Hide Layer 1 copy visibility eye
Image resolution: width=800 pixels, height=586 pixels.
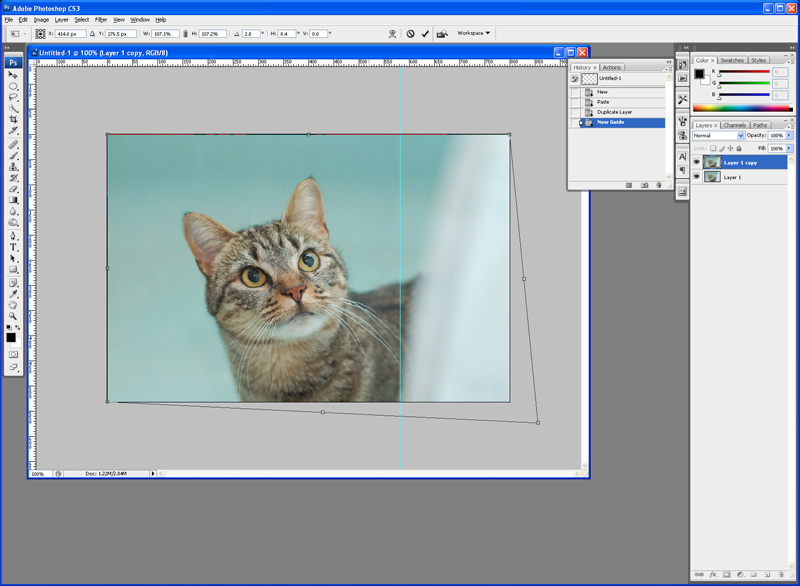(x=696, y=162)
